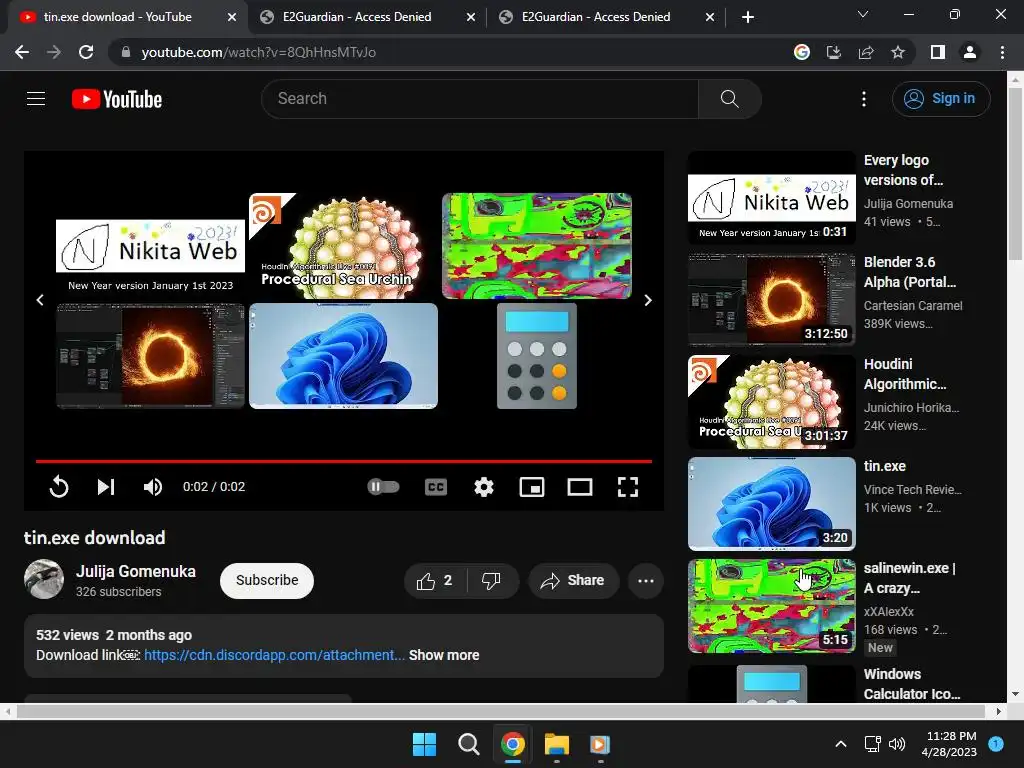Reload the page
1024x768 pixels.
pos(86,52)
